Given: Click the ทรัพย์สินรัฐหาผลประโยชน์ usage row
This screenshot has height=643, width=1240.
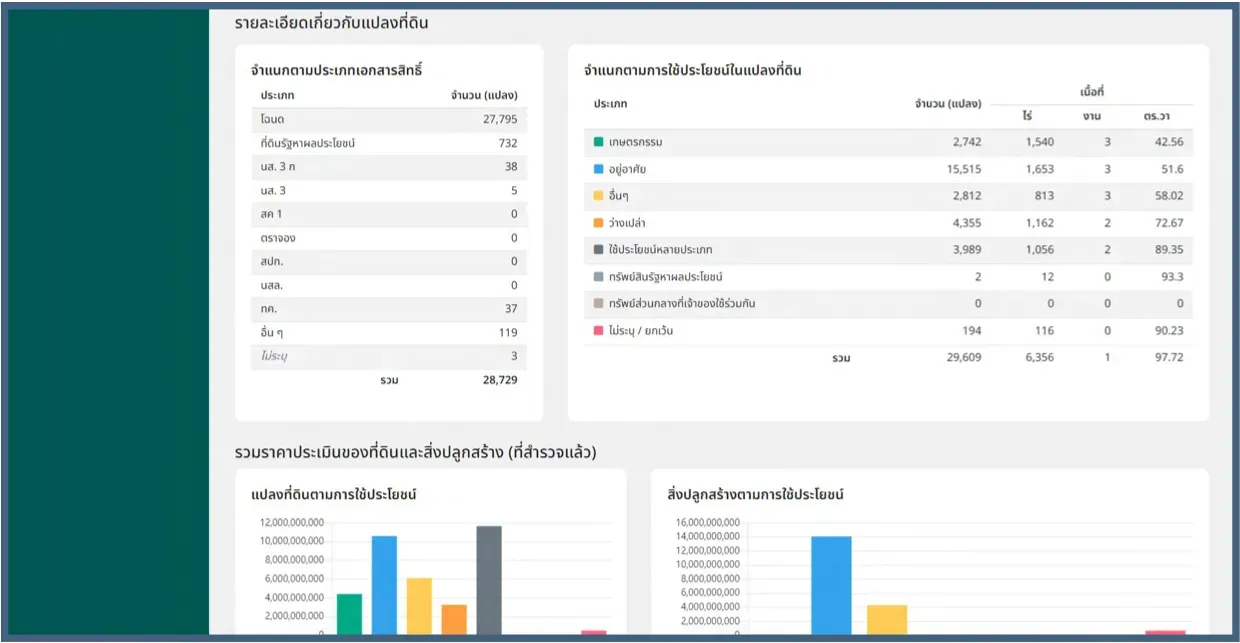Looking at the screenshot, I should click(x=888, y=277).
